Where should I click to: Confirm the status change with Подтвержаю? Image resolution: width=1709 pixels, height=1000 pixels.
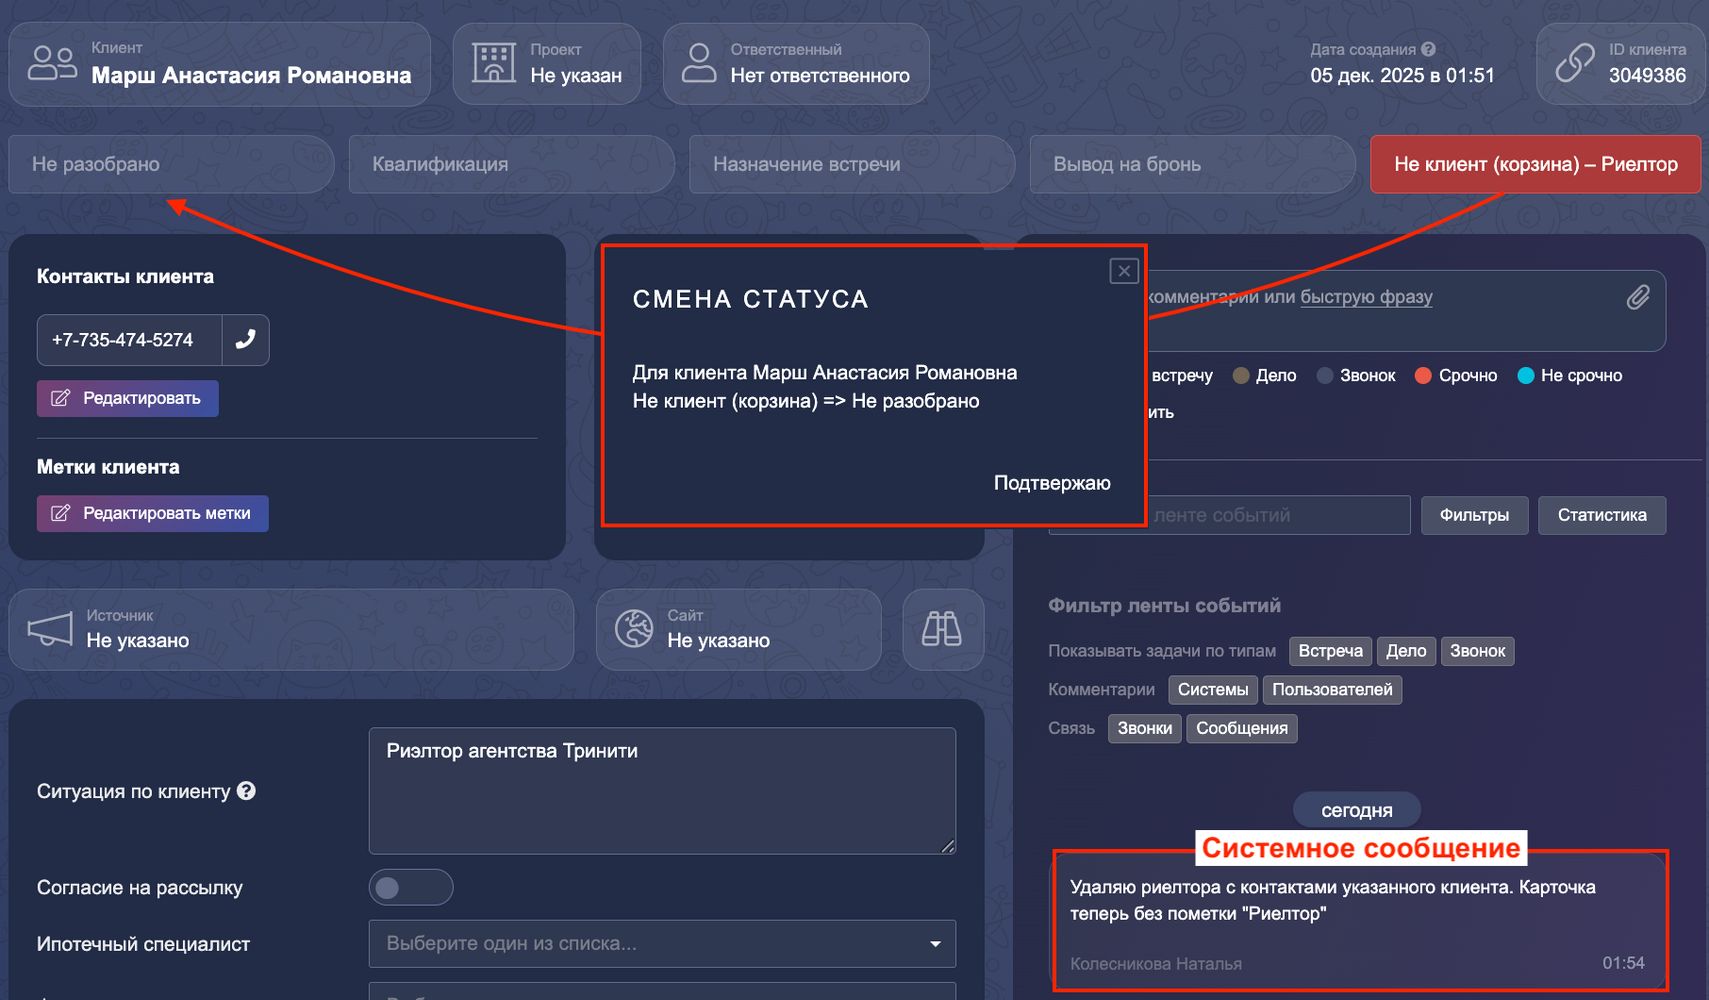[1052, 483]
